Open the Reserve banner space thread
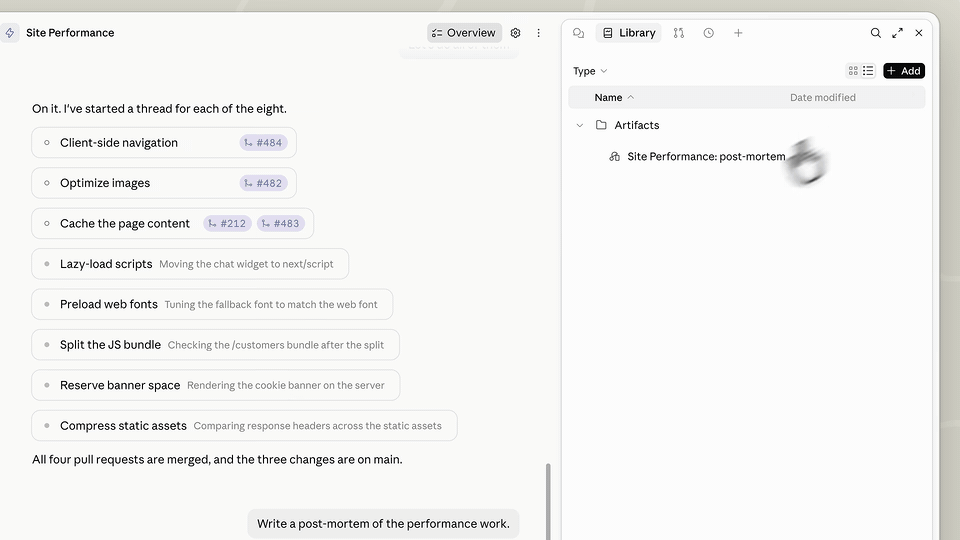 216,385
